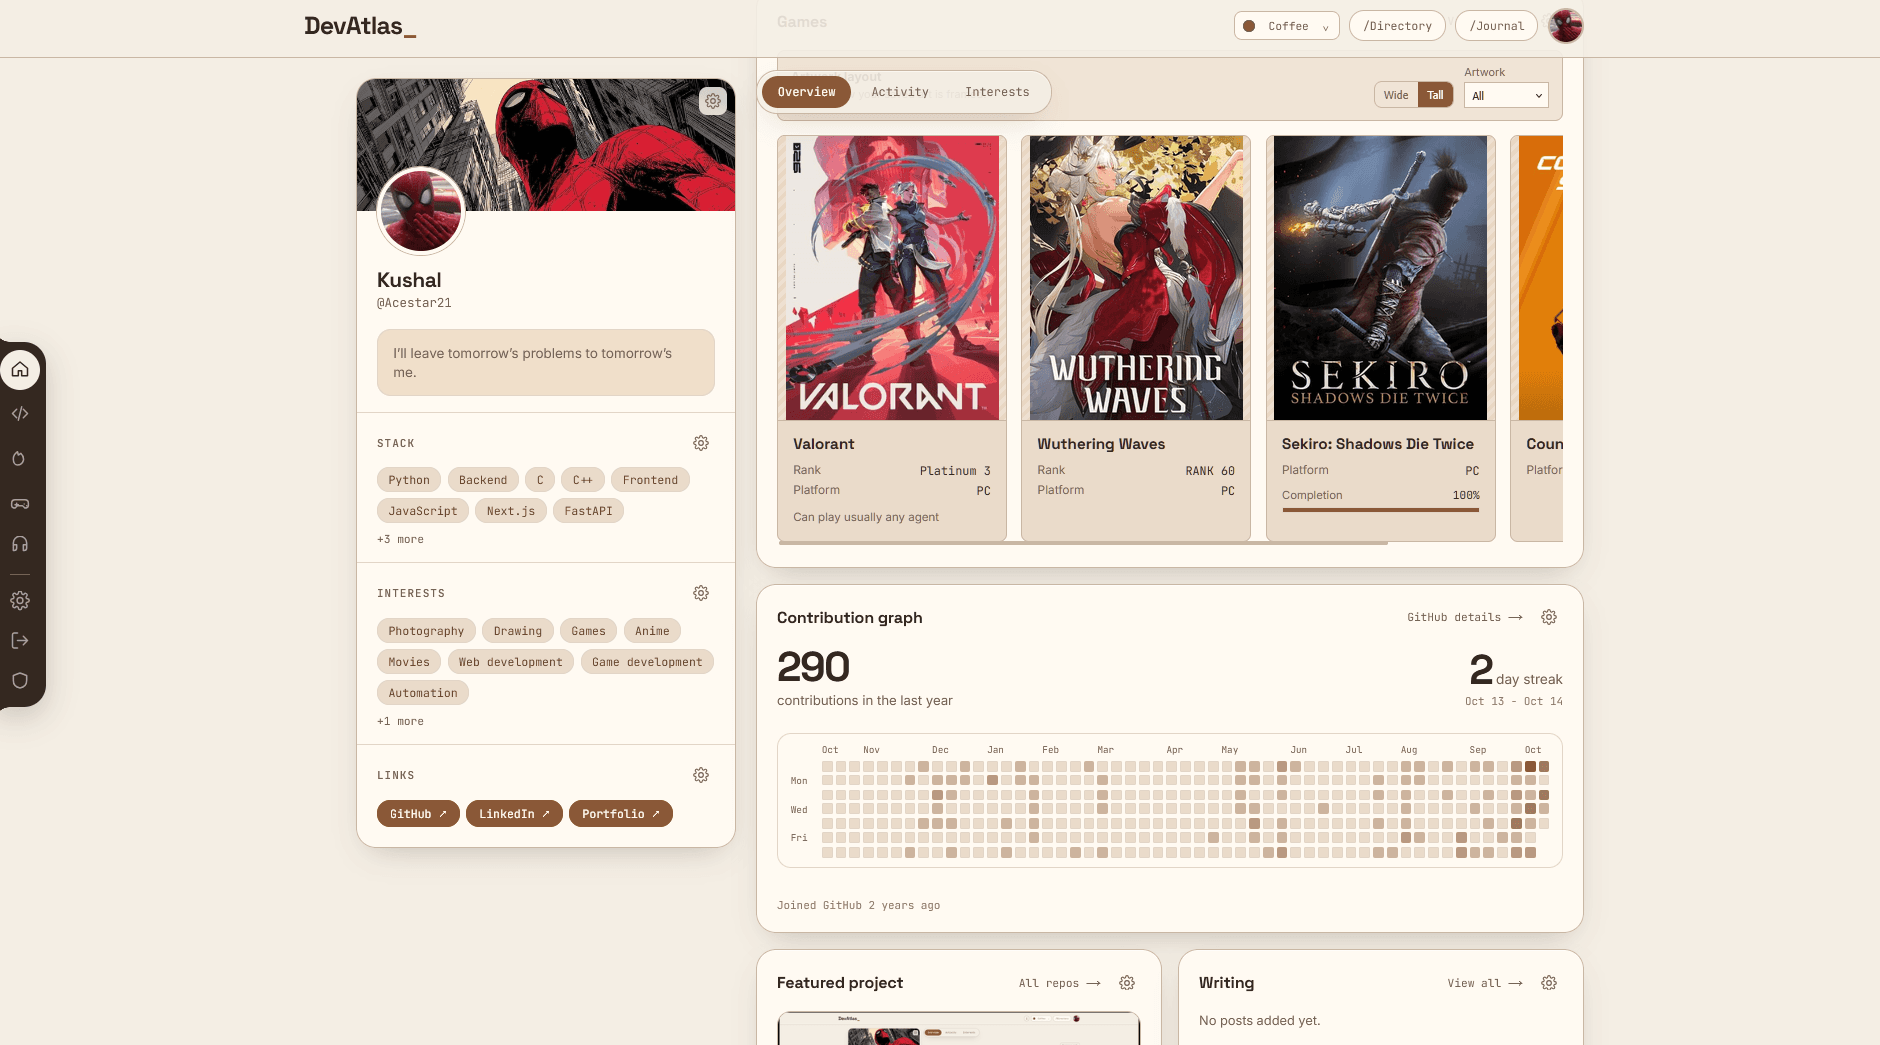Open the Wuthering Waves cover art
The width and height of the screenshot is (1880, 1045).
[x=1136, y=278]
